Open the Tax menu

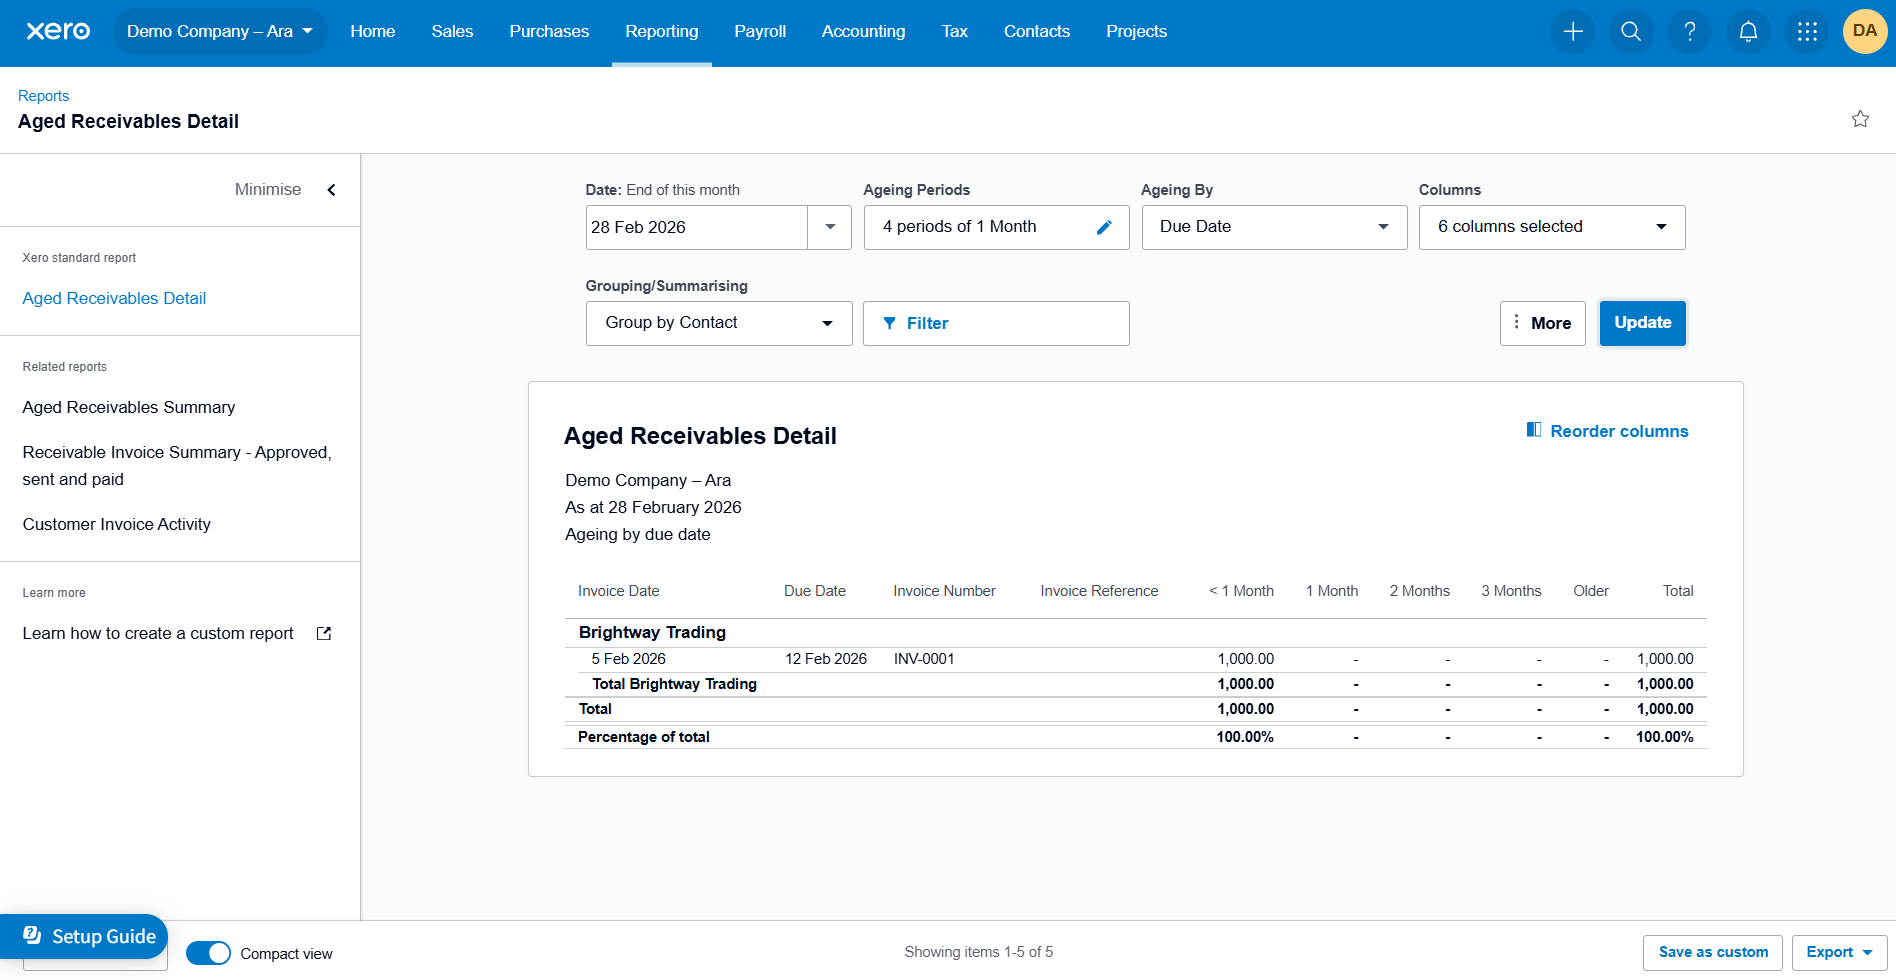coord(955,31)
